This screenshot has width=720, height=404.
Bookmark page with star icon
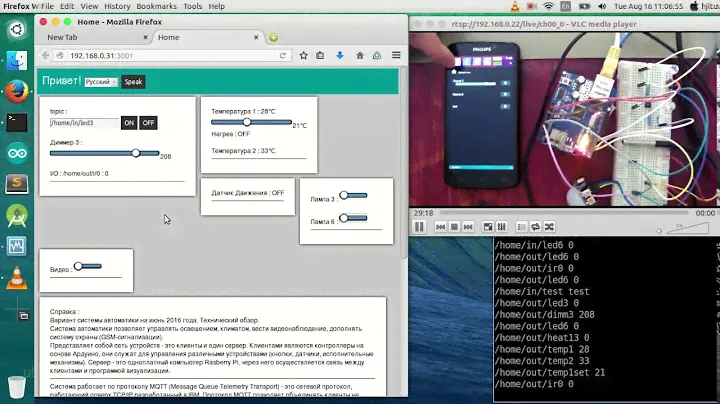(301, 55)
